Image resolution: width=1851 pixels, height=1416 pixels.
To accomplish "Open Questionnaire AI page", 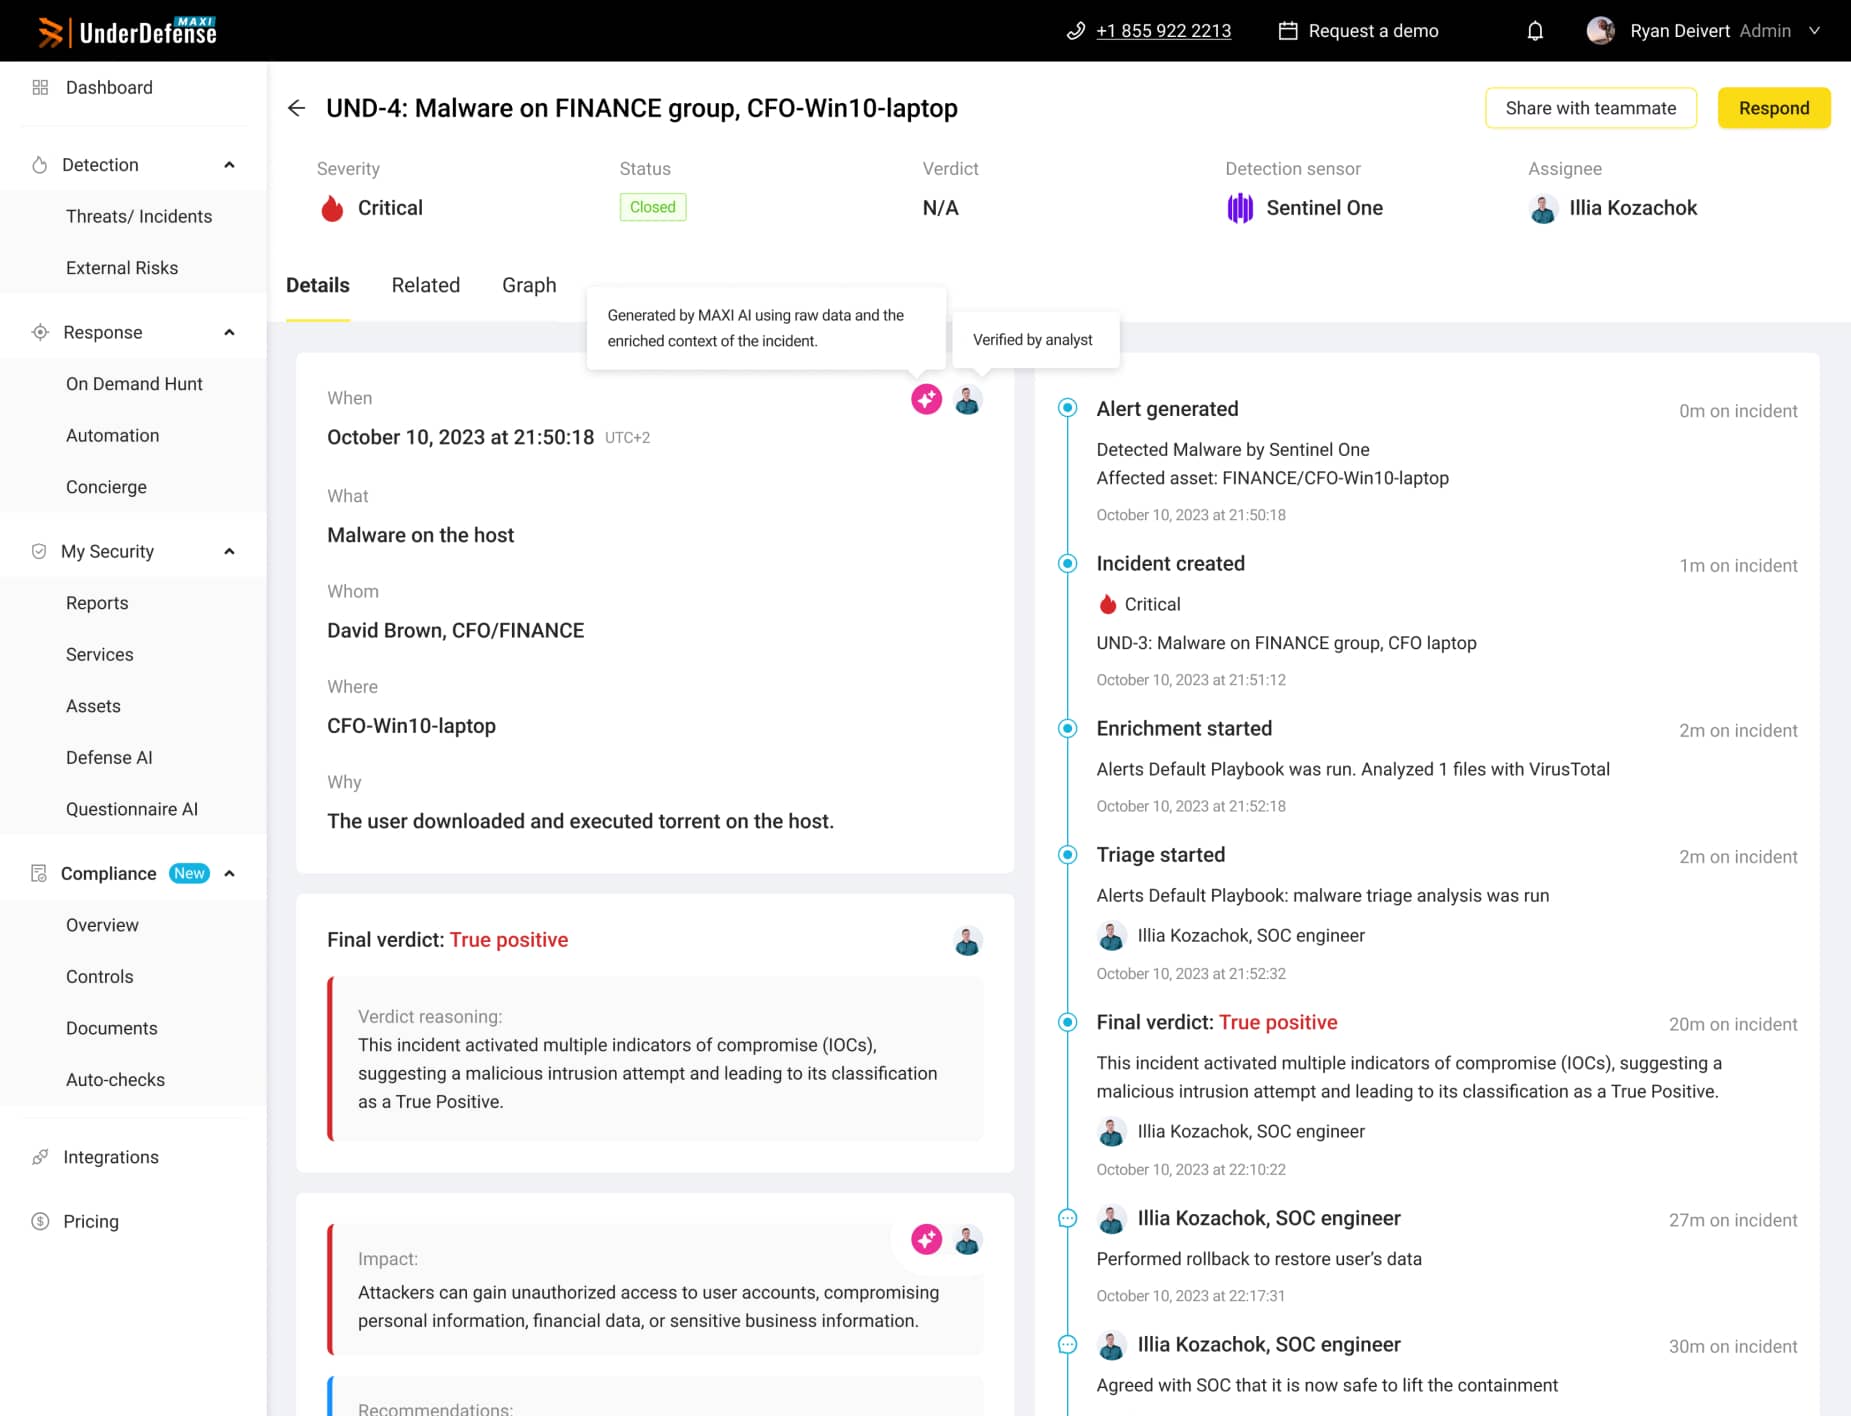I will coord(132,809).
